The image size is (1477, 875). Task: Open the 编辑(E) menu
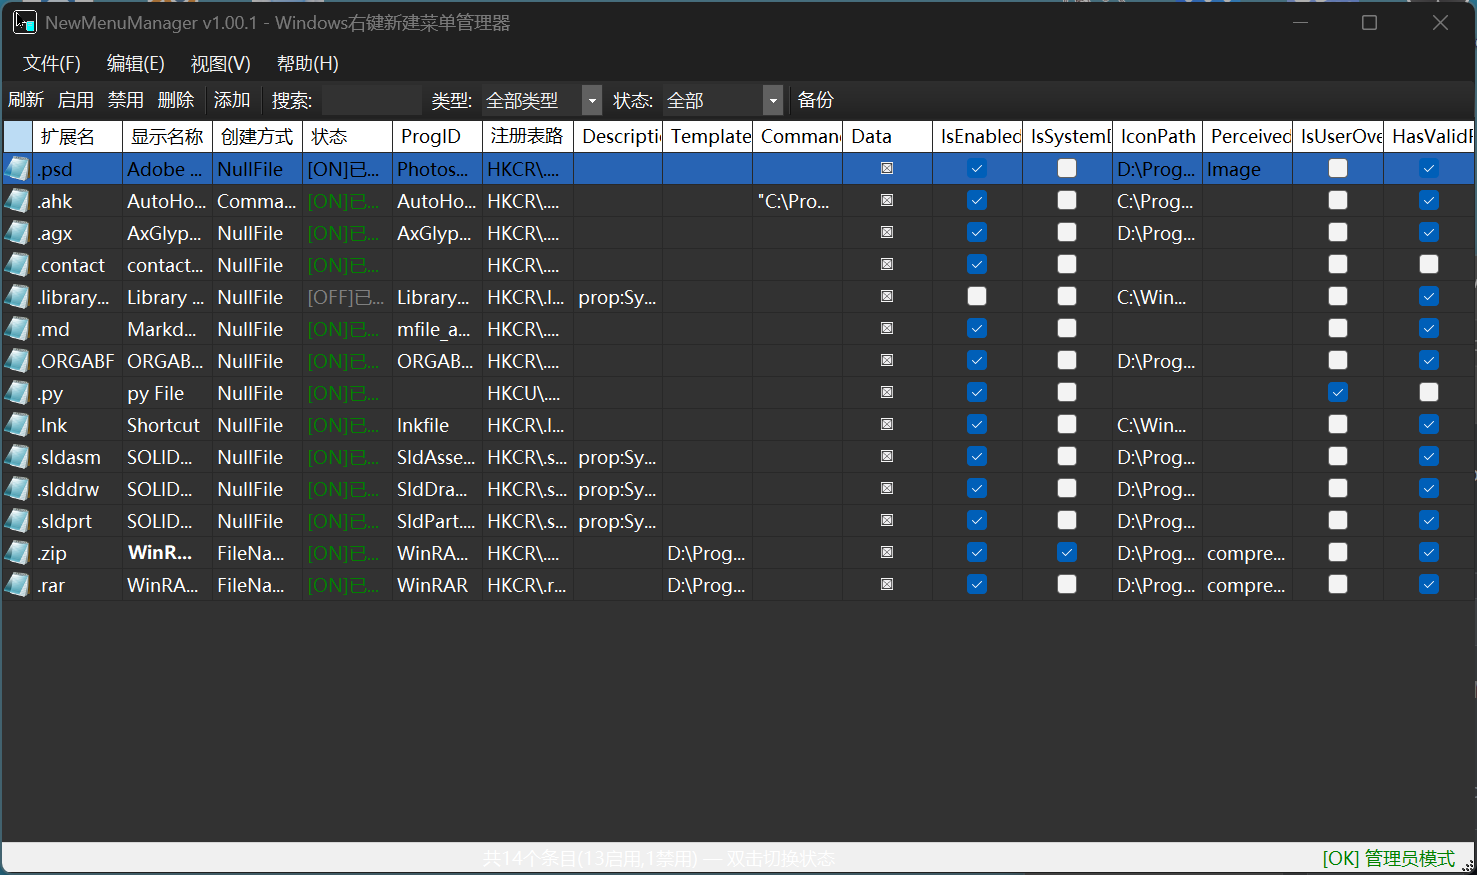click(136, 64)
